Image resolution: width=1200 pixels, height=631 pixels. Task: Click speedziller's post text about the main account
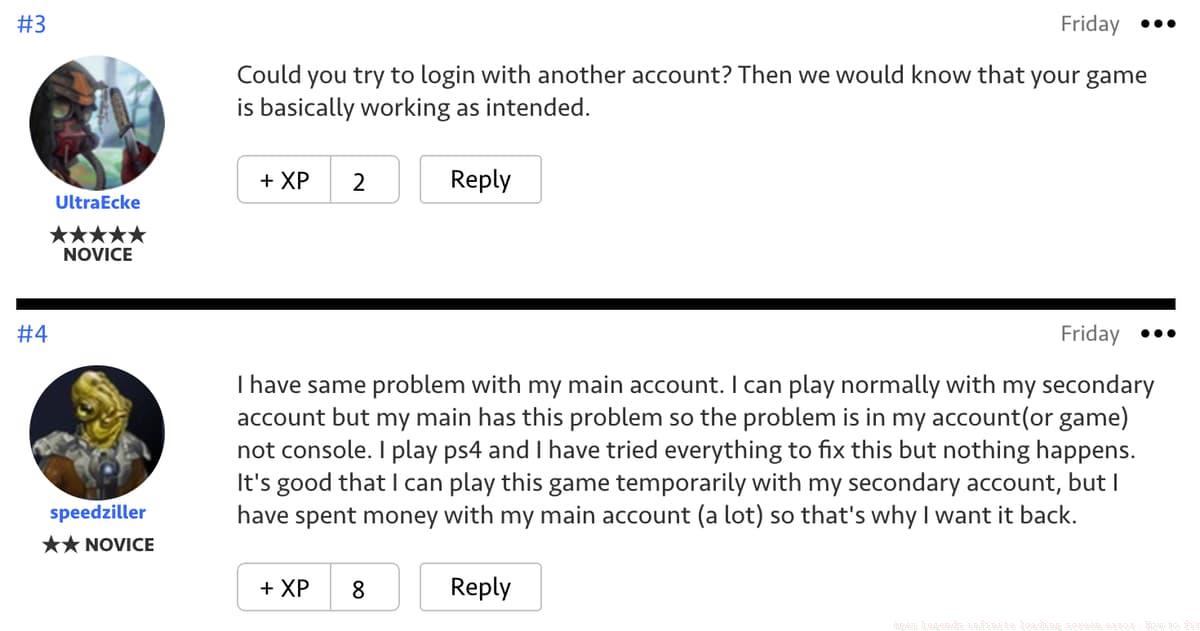tap(695, 450)
